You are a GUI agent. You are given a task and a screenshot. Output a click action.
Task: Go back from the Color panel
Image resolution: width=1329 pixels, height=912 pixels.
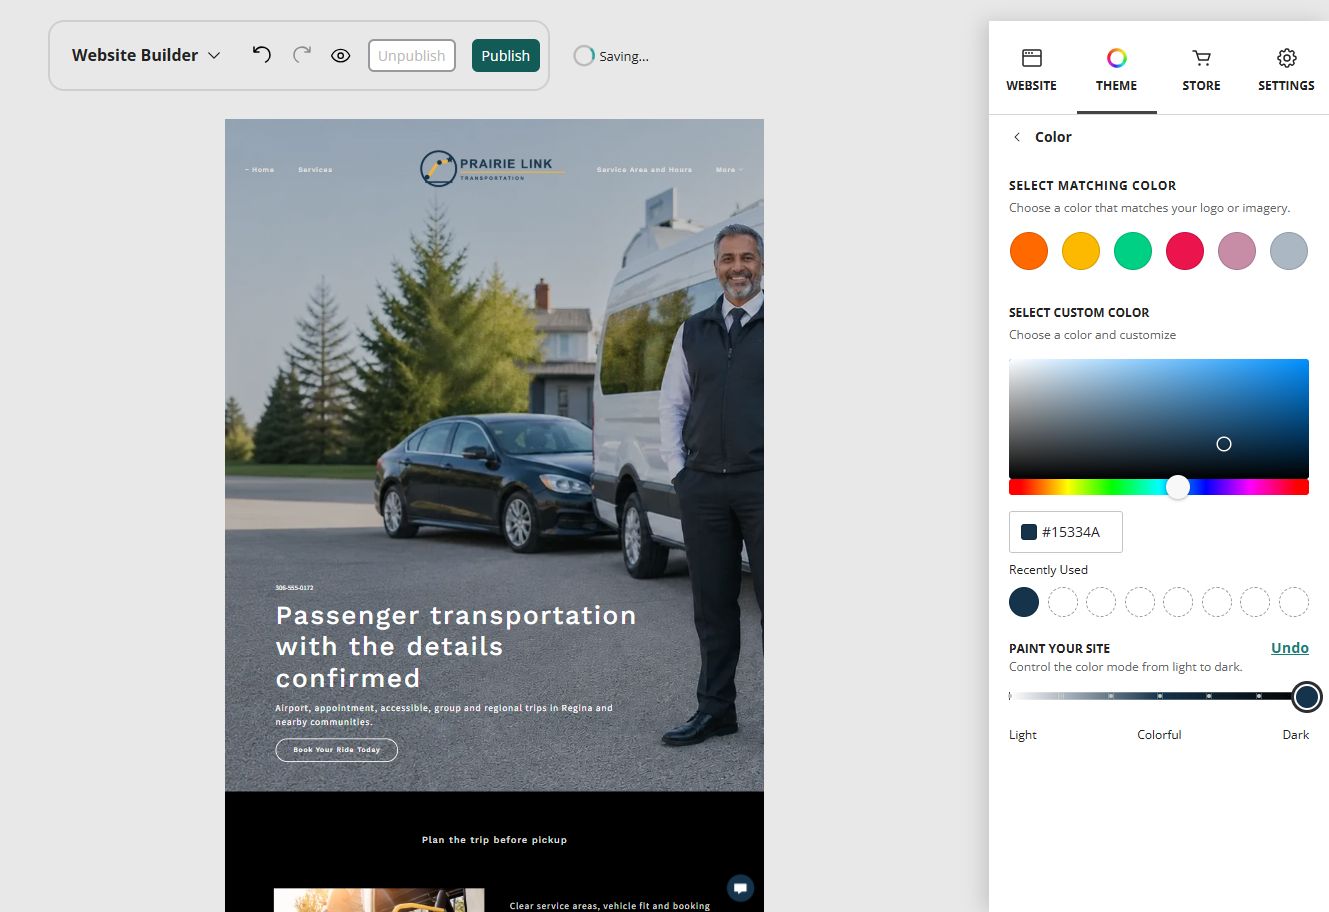click(1017, 137)
